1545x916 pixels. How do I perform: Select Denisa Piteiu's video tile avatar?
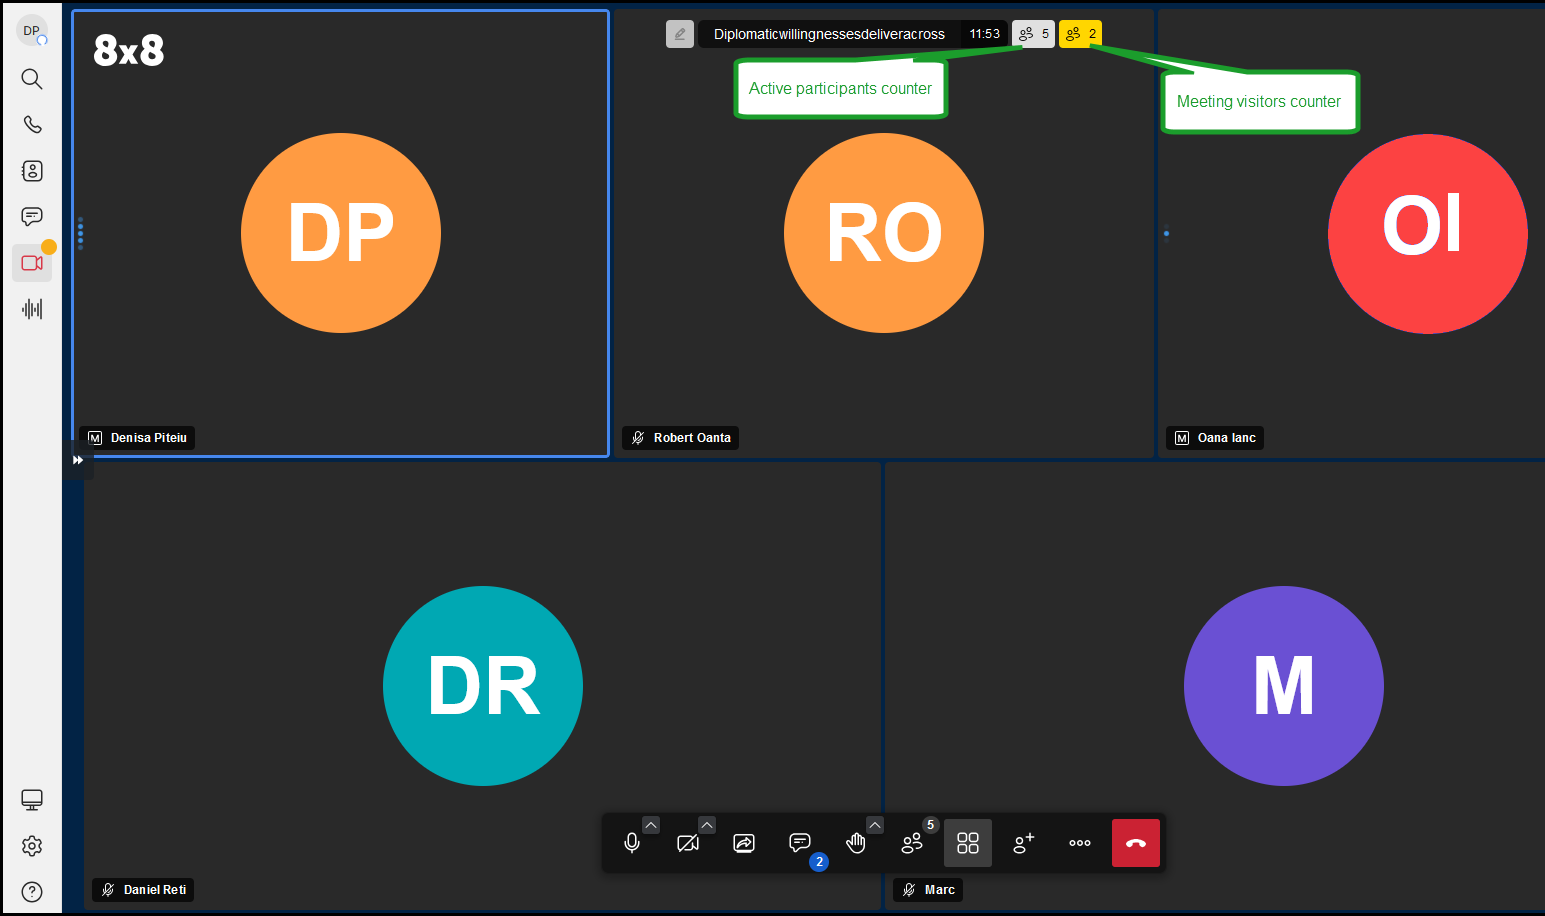coord(341,233)
